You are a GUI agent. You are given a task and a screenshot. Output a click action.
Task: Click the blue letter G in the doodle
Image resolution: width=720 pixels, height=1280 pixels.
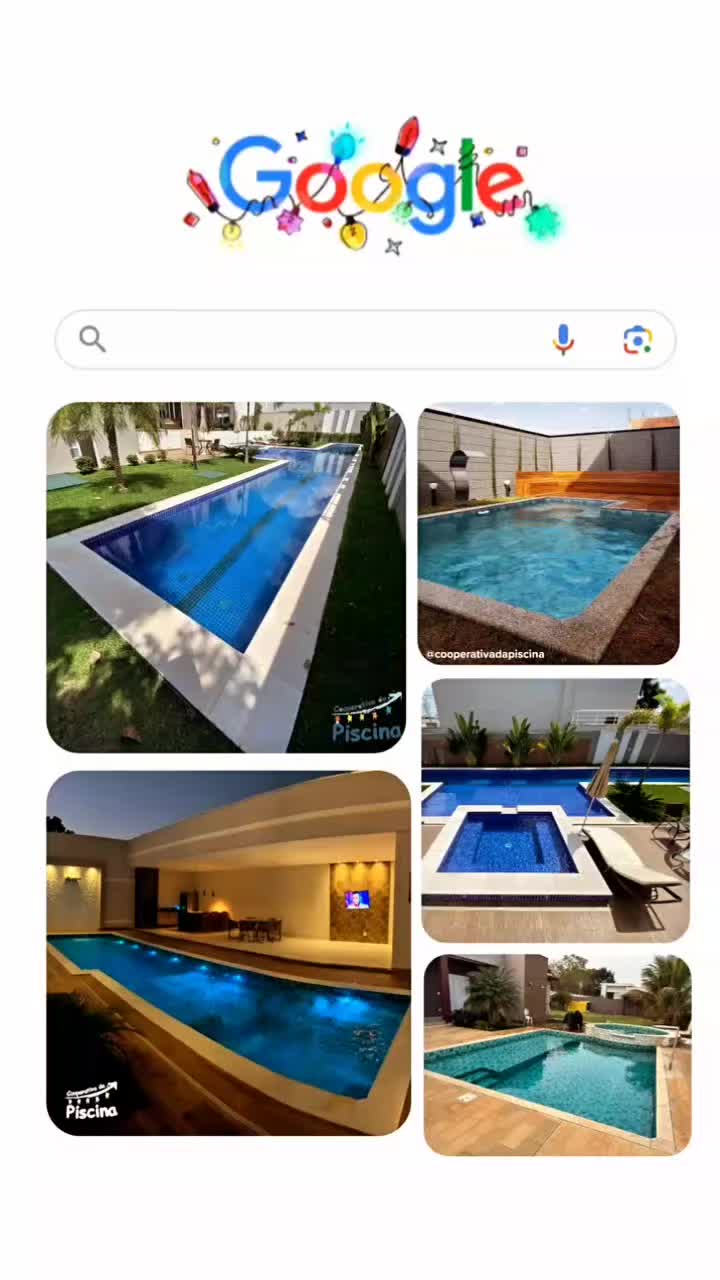click(x=252, y=177)
